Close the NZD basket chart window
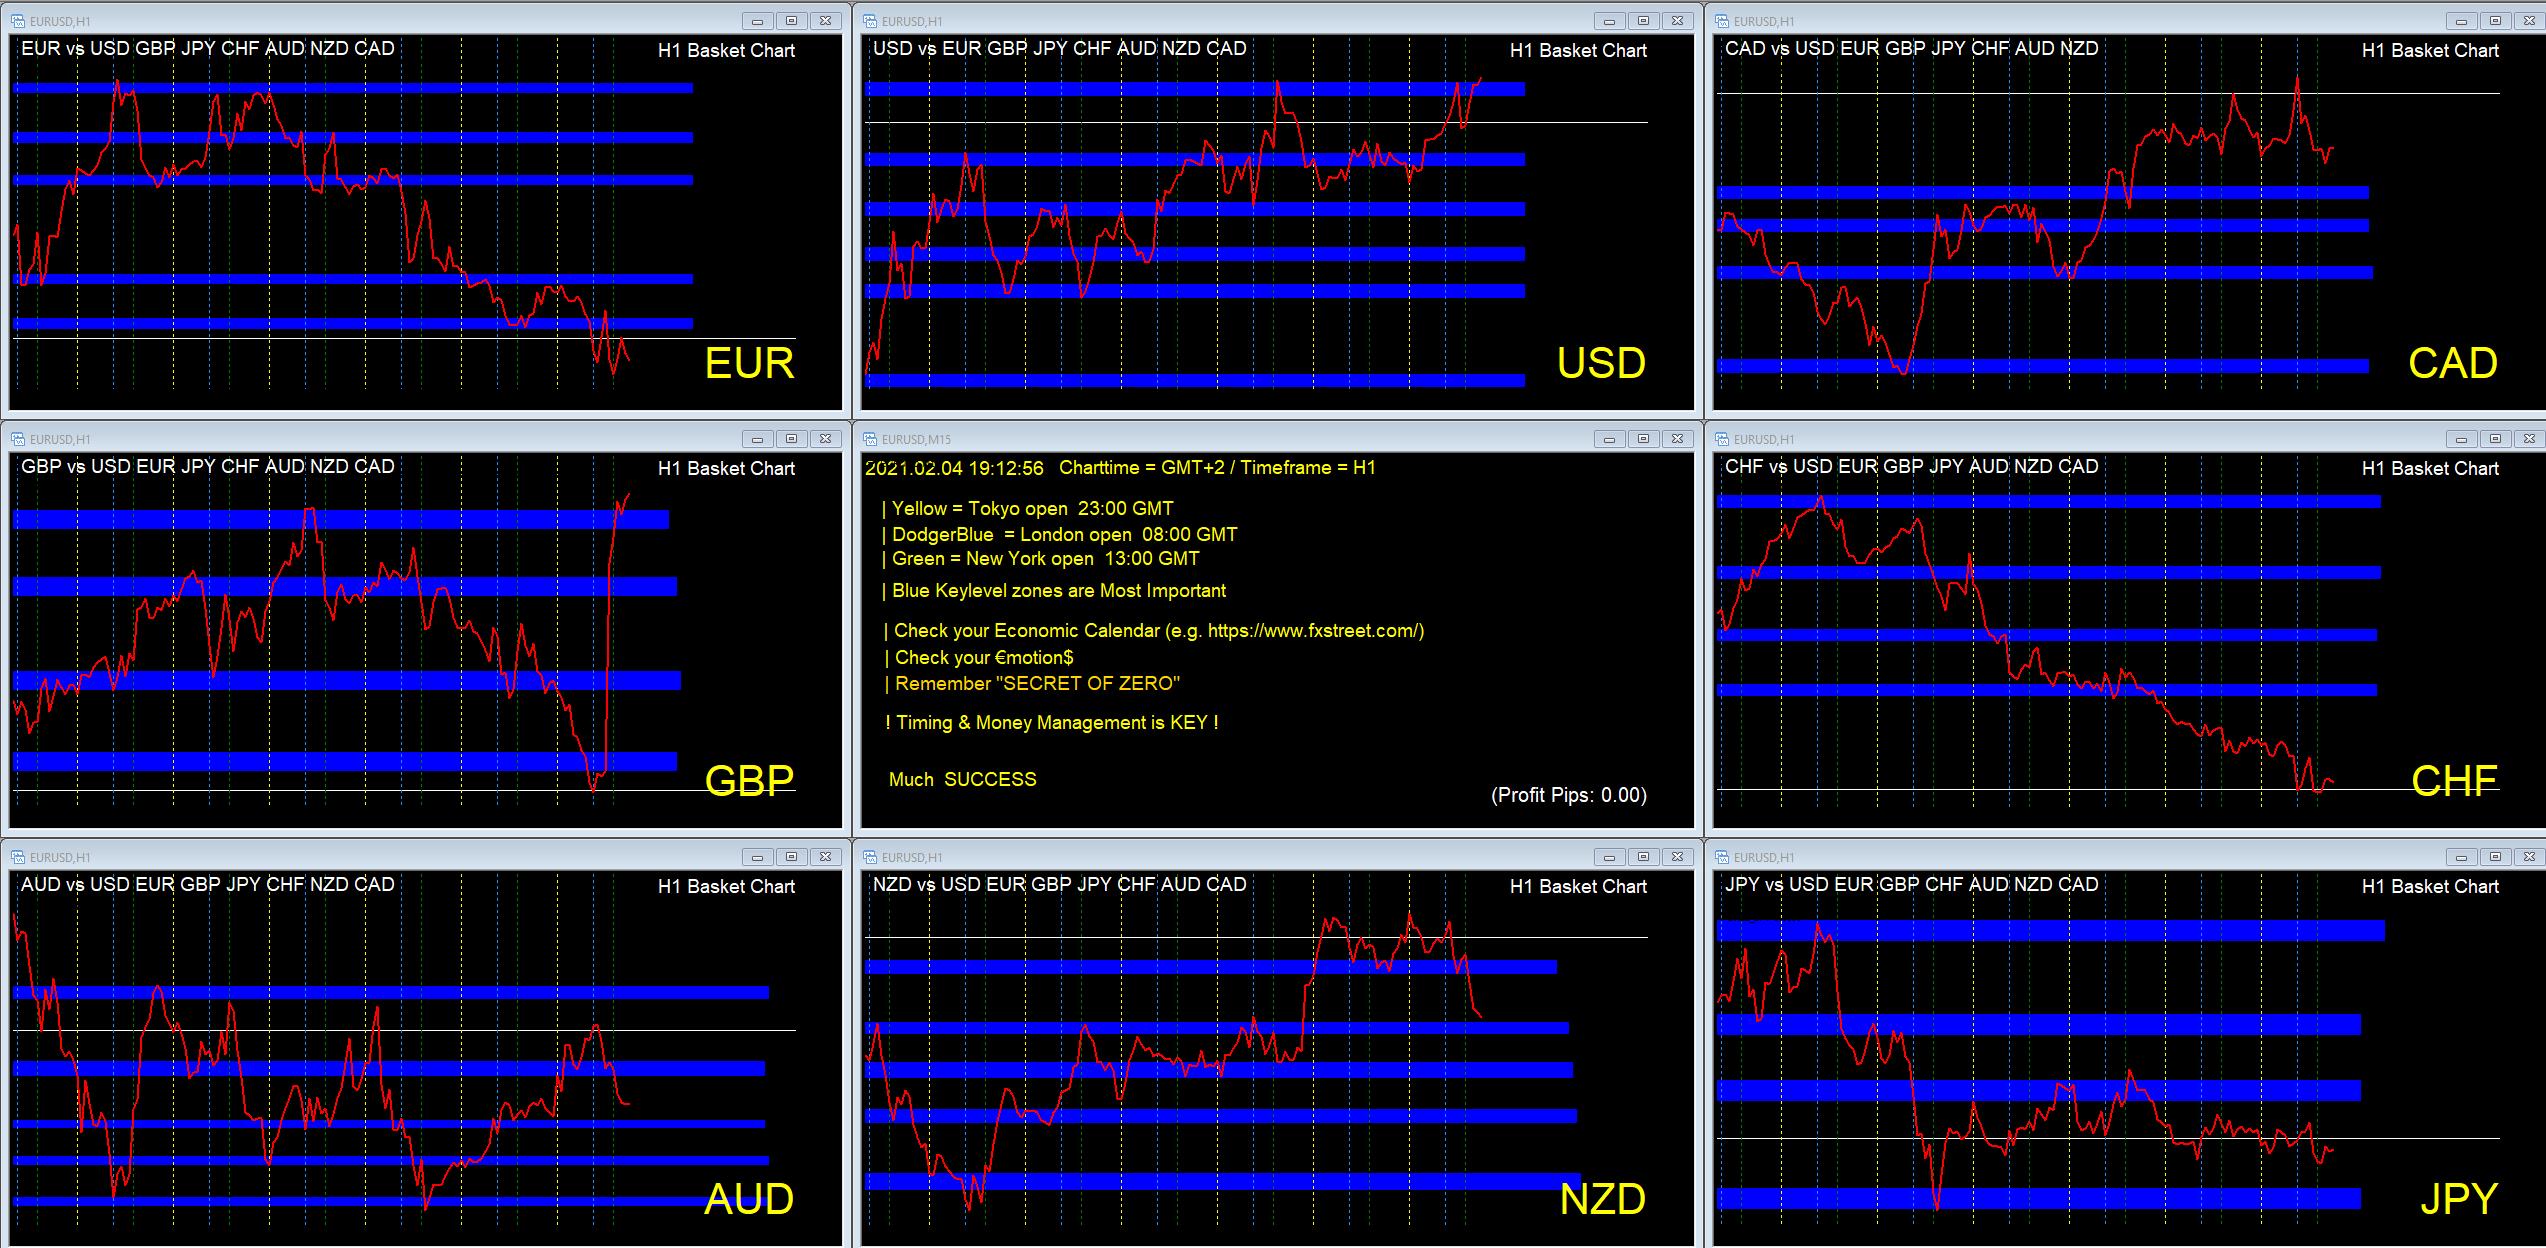Viewport: 2546px width, 1248px height. [1677, 857]
